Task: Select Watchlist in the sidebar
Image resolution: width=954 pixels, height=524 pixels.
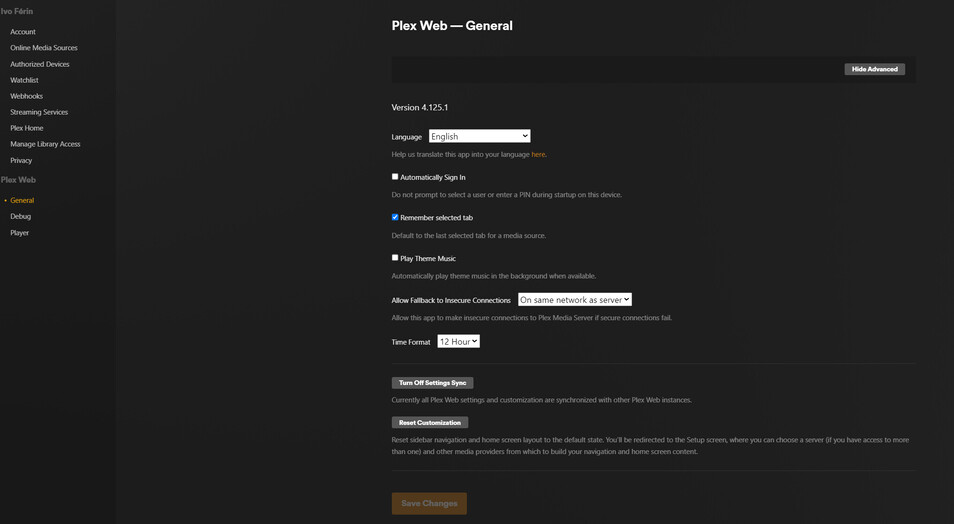Action: tap(24, 80)
